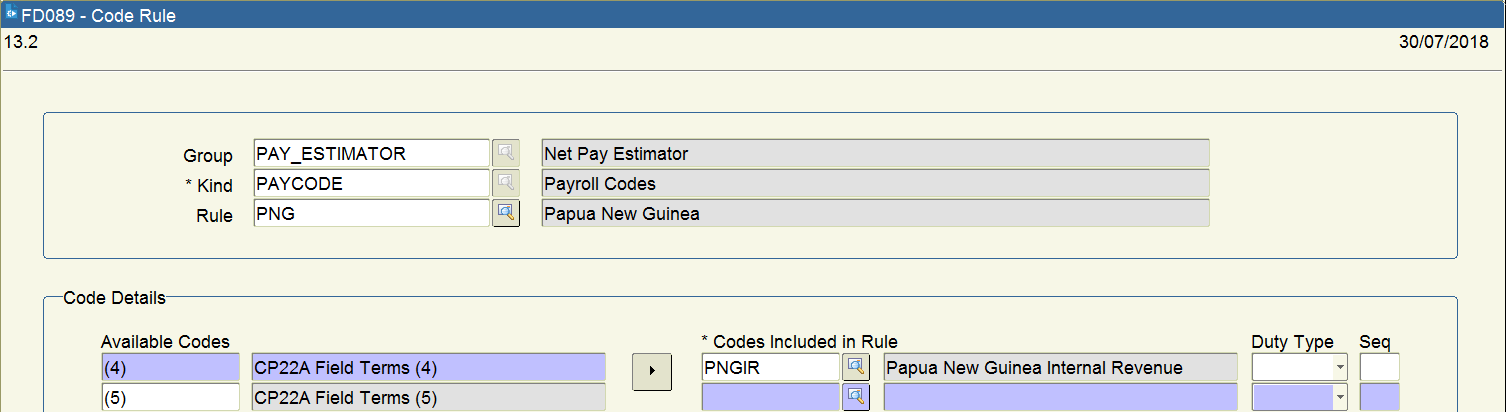Open the Kind field lookup icon
The height and width of the screenshot is (412, 1506).
(x=506, y=183)
